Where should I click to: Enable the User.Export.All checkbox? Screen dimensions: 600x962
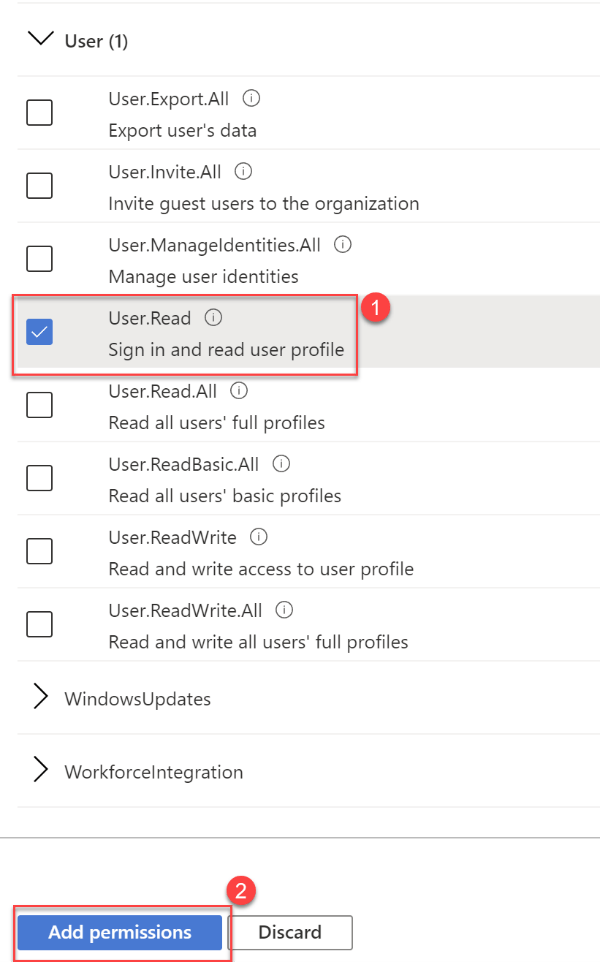pyautogui.click(x=40, y=113)
